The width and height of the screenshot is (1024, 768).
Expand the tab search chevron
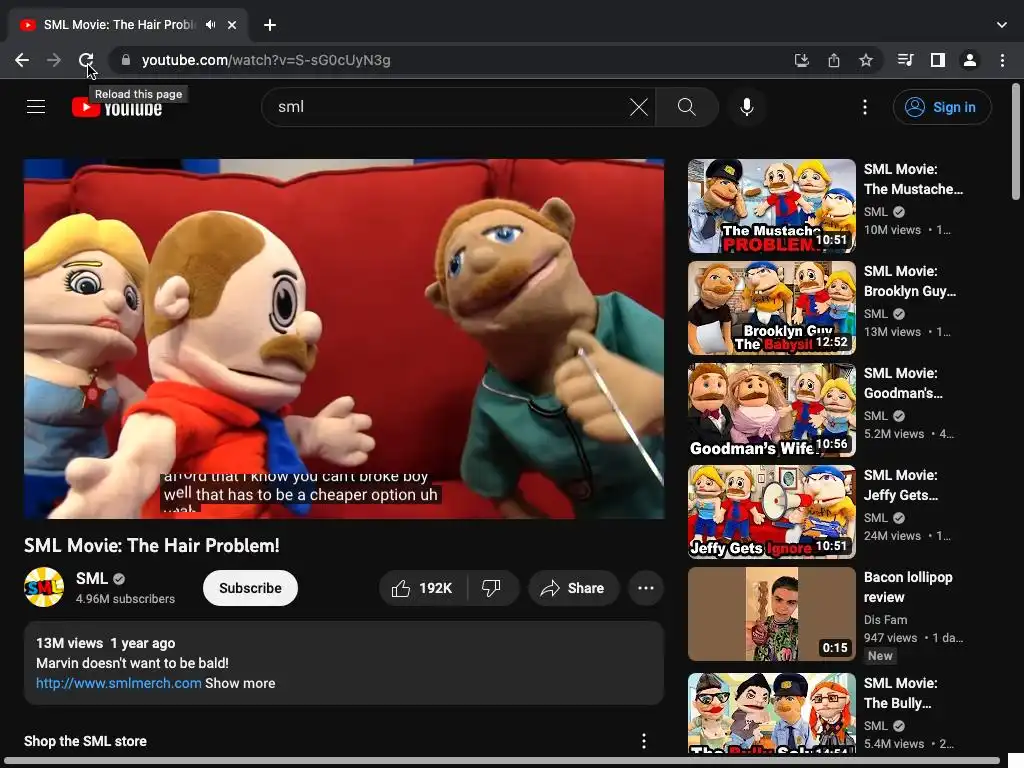pyautogui.click(x=1002, y=25)
